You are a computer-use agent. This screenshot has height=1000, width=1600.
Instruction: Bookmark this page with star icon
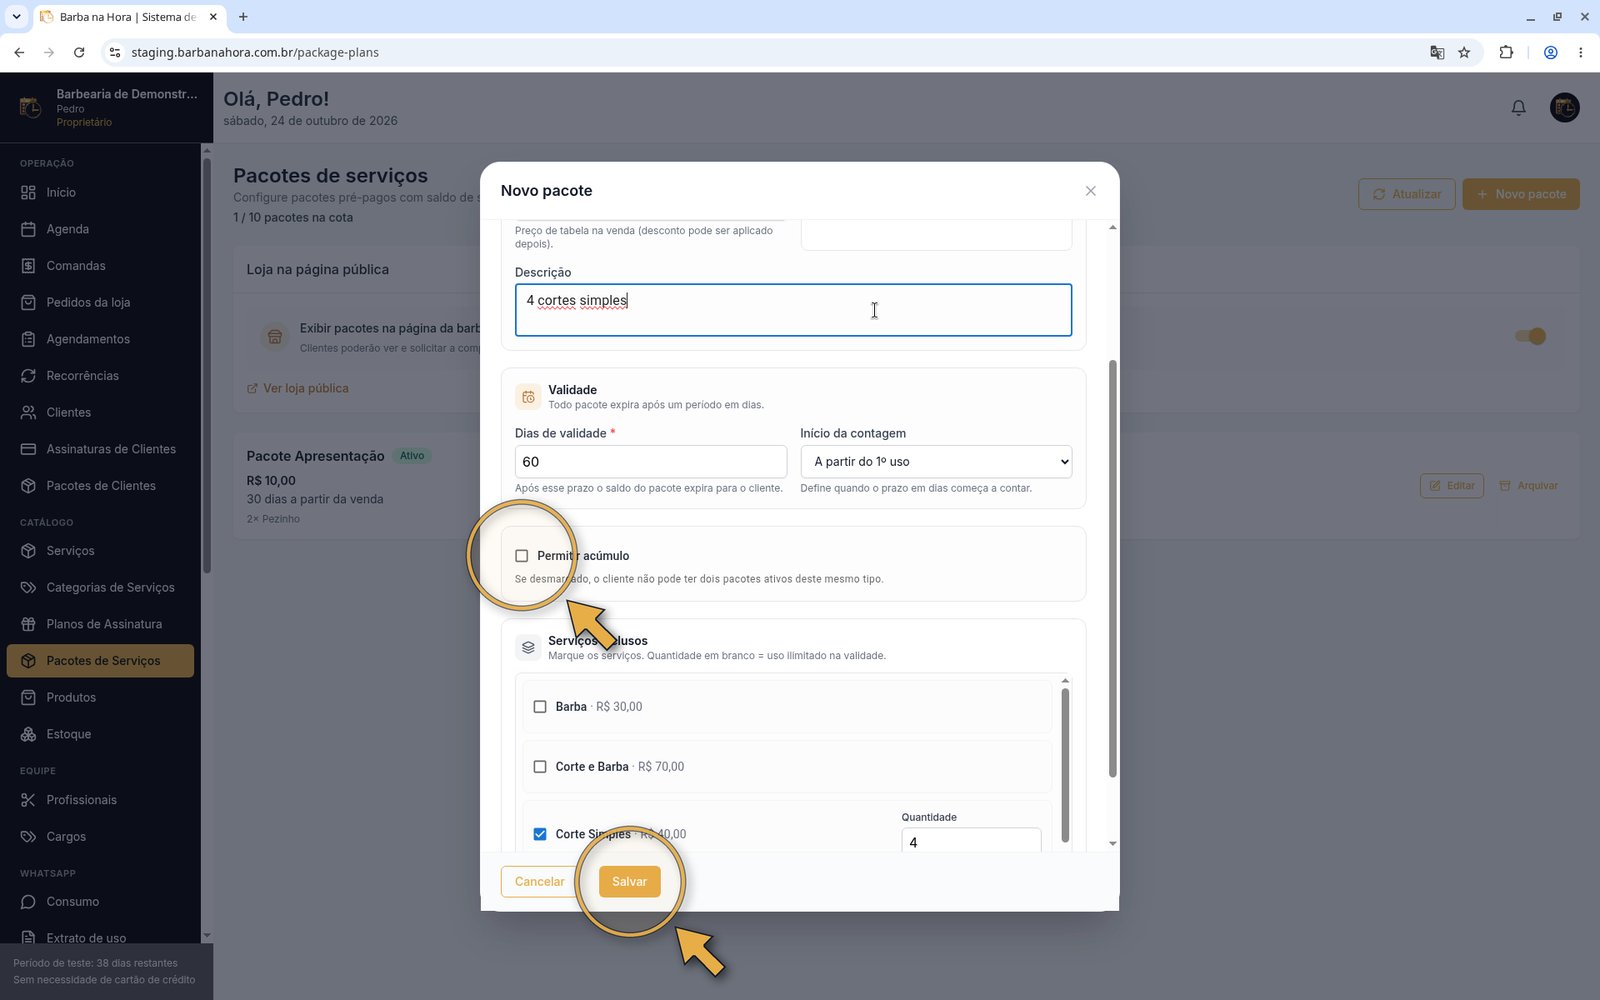pyautogui.click(x=1464, y=52)
